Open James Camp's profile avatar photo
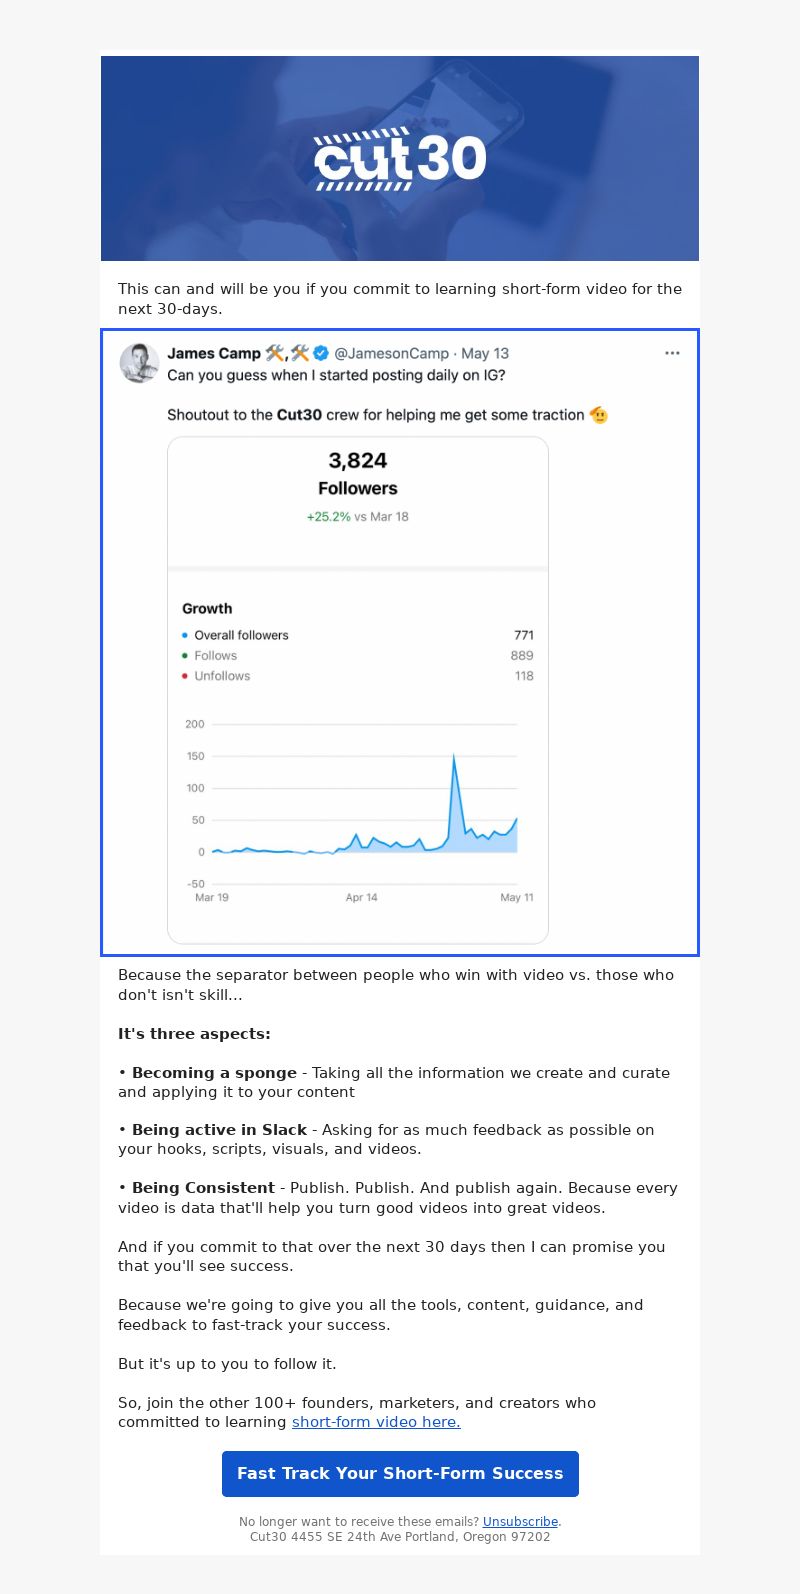Image resolution: width=800 pixels, height=1594 pixels. 140,363
